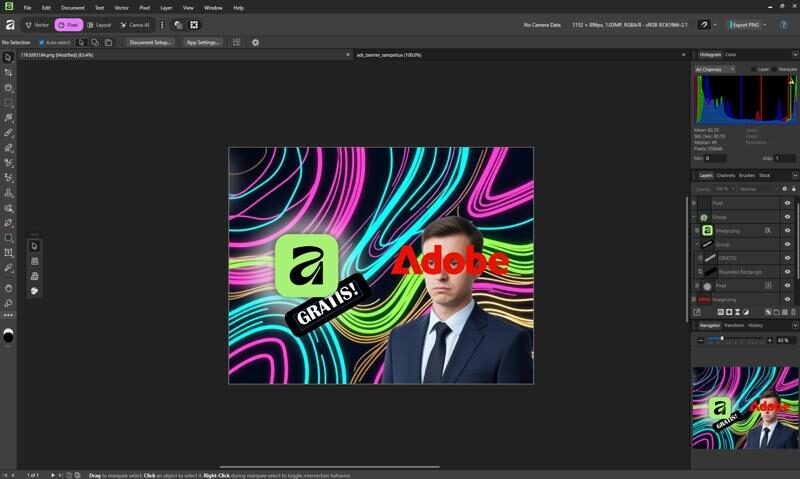Screen dimensions: 800x479
Task: Click the delete layer trash icon
Action: [x=793, y=312]
